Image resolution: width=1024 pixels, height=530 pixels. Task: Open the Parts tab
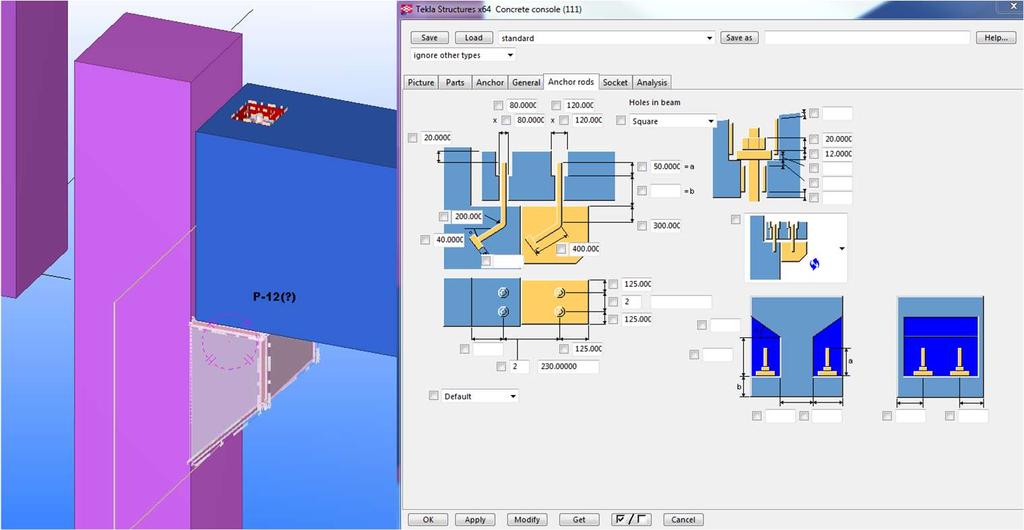[x=455, y=82]
